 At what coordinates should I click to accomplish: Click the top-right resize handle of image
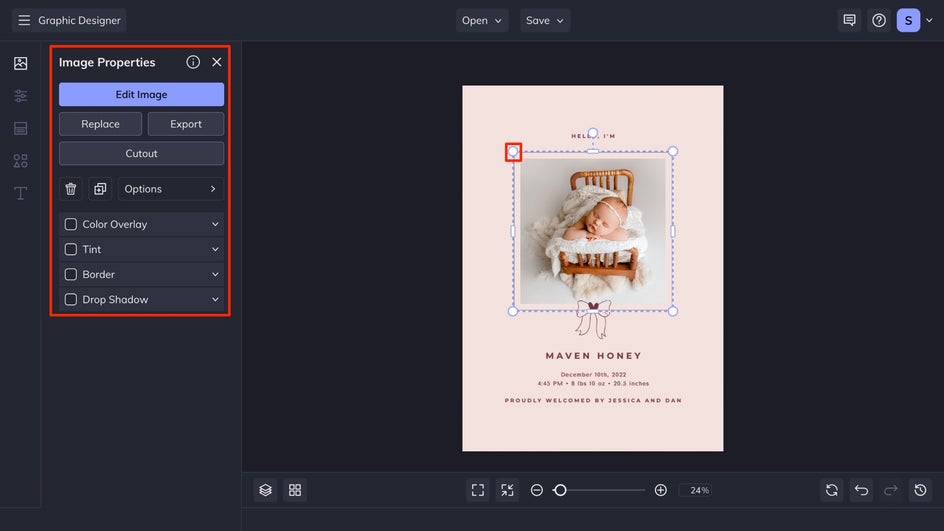coord(673,152)
